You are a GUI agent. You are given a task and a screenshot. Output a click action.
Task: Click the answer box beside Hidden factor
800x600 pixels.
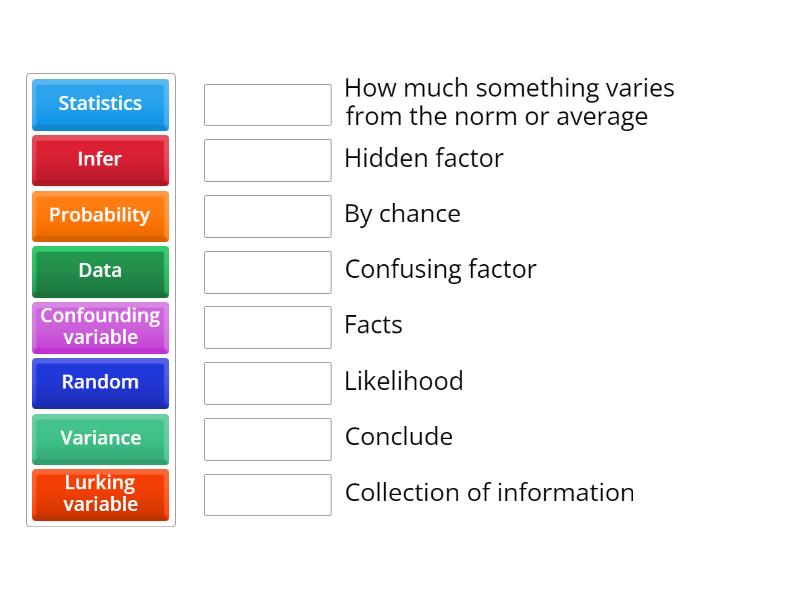267,160
